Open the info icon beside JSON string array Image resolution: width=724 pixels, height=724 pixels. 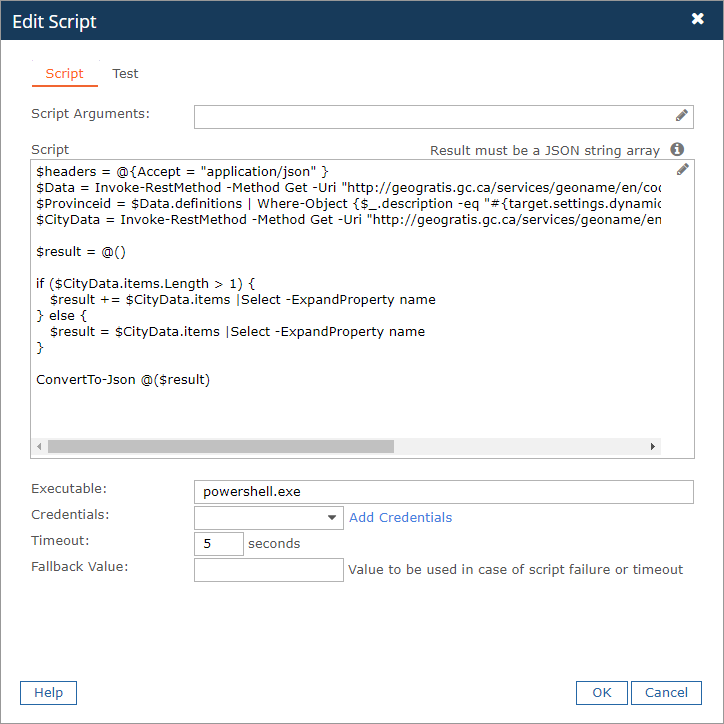(677, 150)
